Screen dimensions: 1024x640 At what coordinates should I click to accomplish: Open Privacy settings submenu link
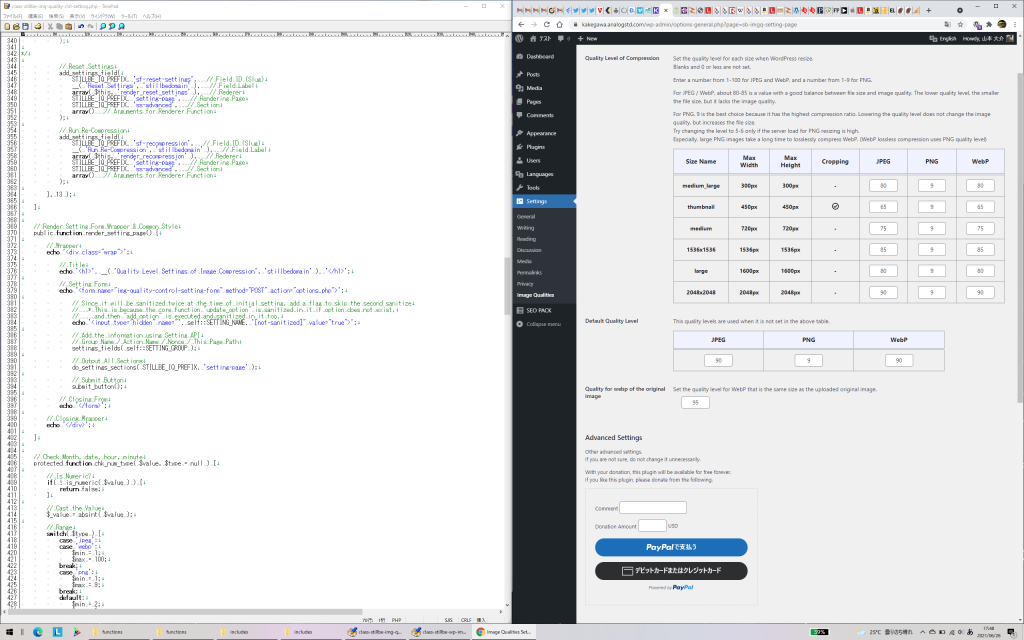pyautogui.click(x=525, y=284)
